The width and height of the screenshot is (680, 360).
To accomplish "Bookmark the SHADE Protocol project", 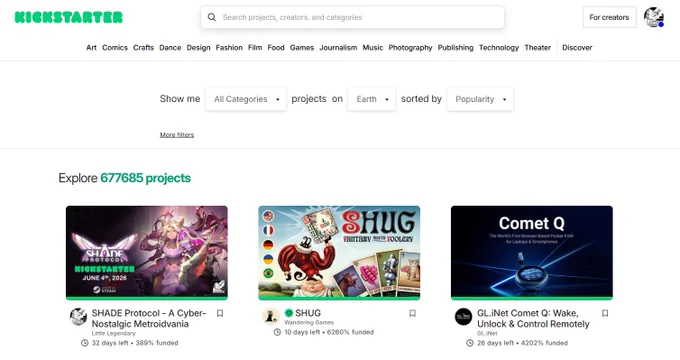I will click(220, 313).
